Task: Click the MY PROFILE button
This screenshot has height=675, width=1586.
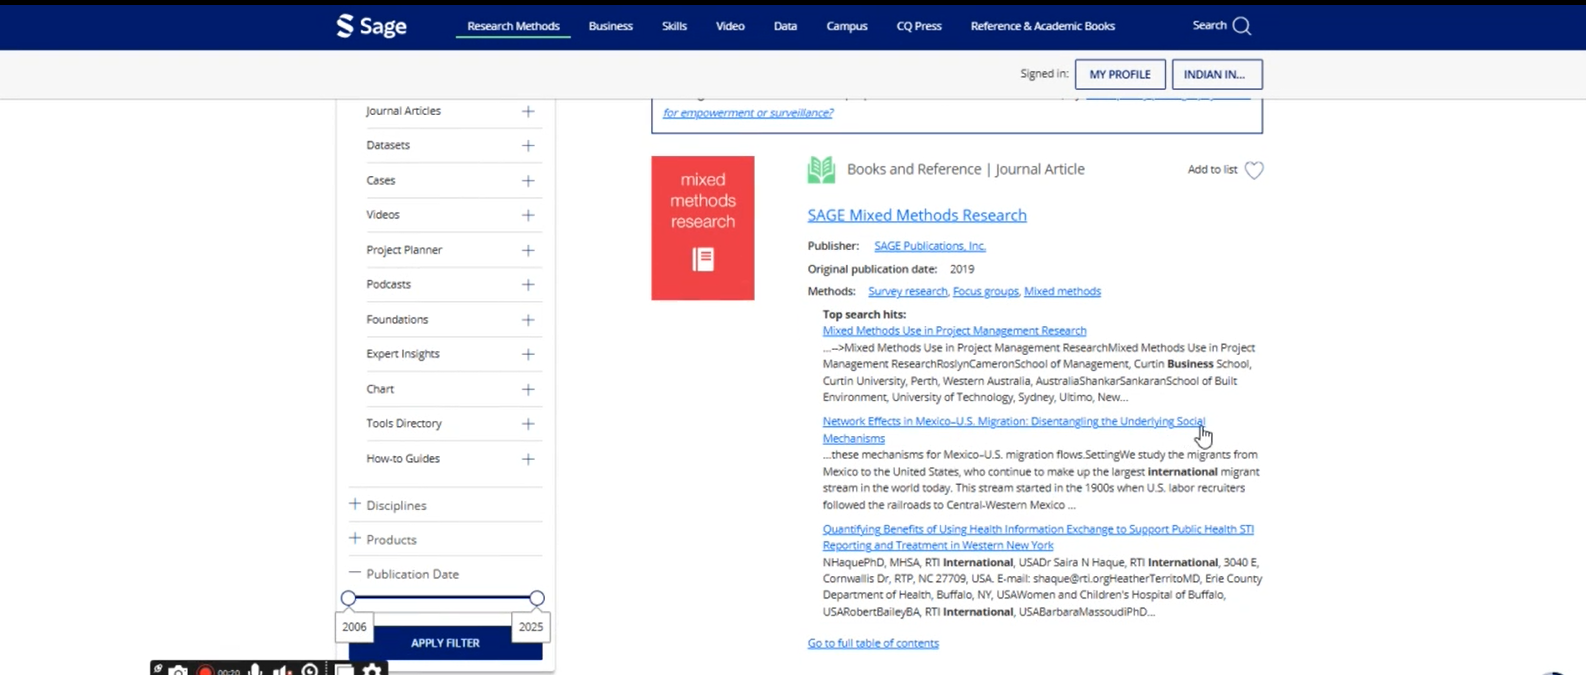Action: [1119, 74]
